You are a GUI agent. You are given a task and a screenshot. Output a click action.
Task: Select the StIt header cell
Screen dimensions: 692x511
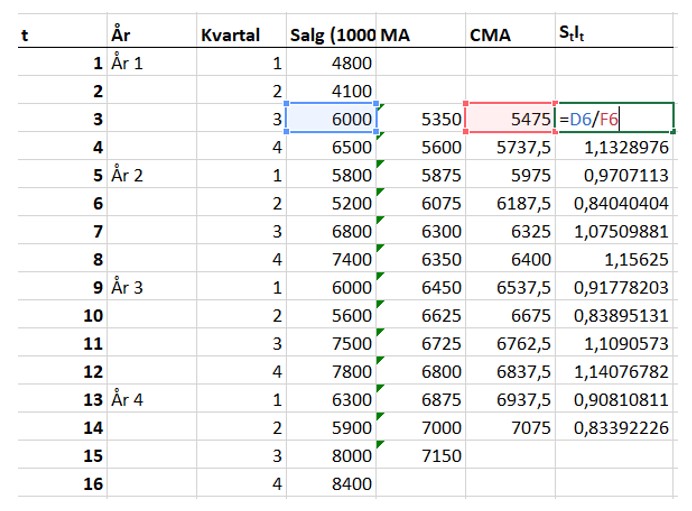tap(614, 35)
